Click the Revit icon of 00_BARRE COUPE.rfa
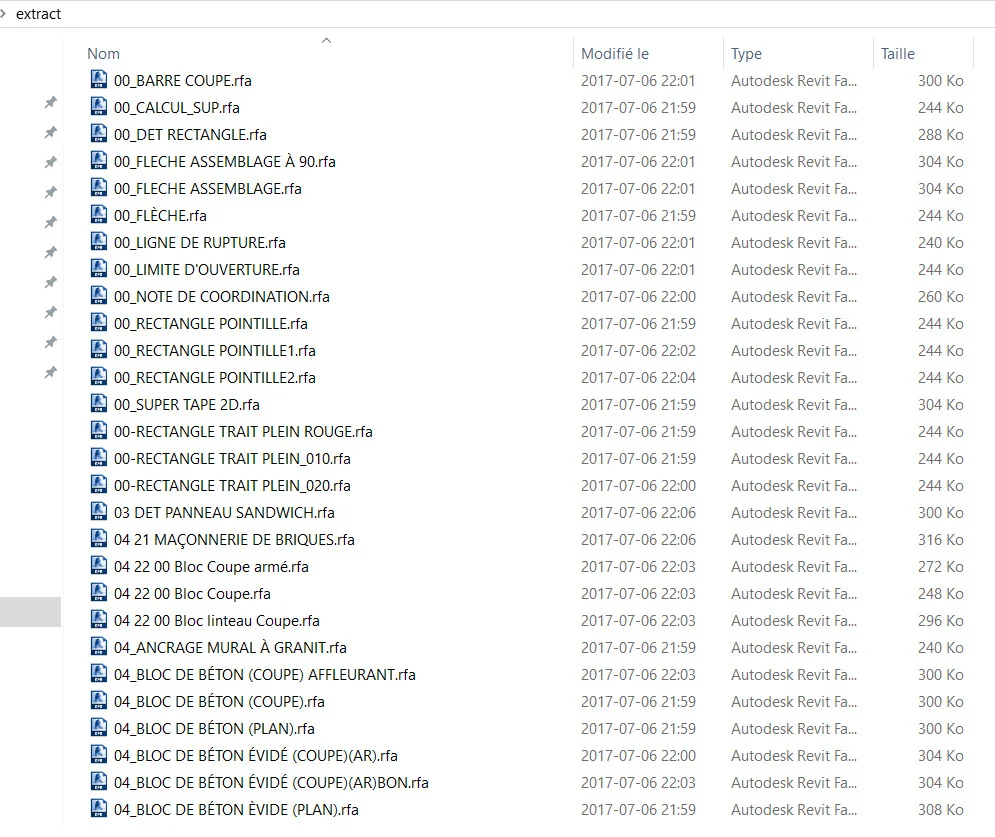 [x=99, y=79]
